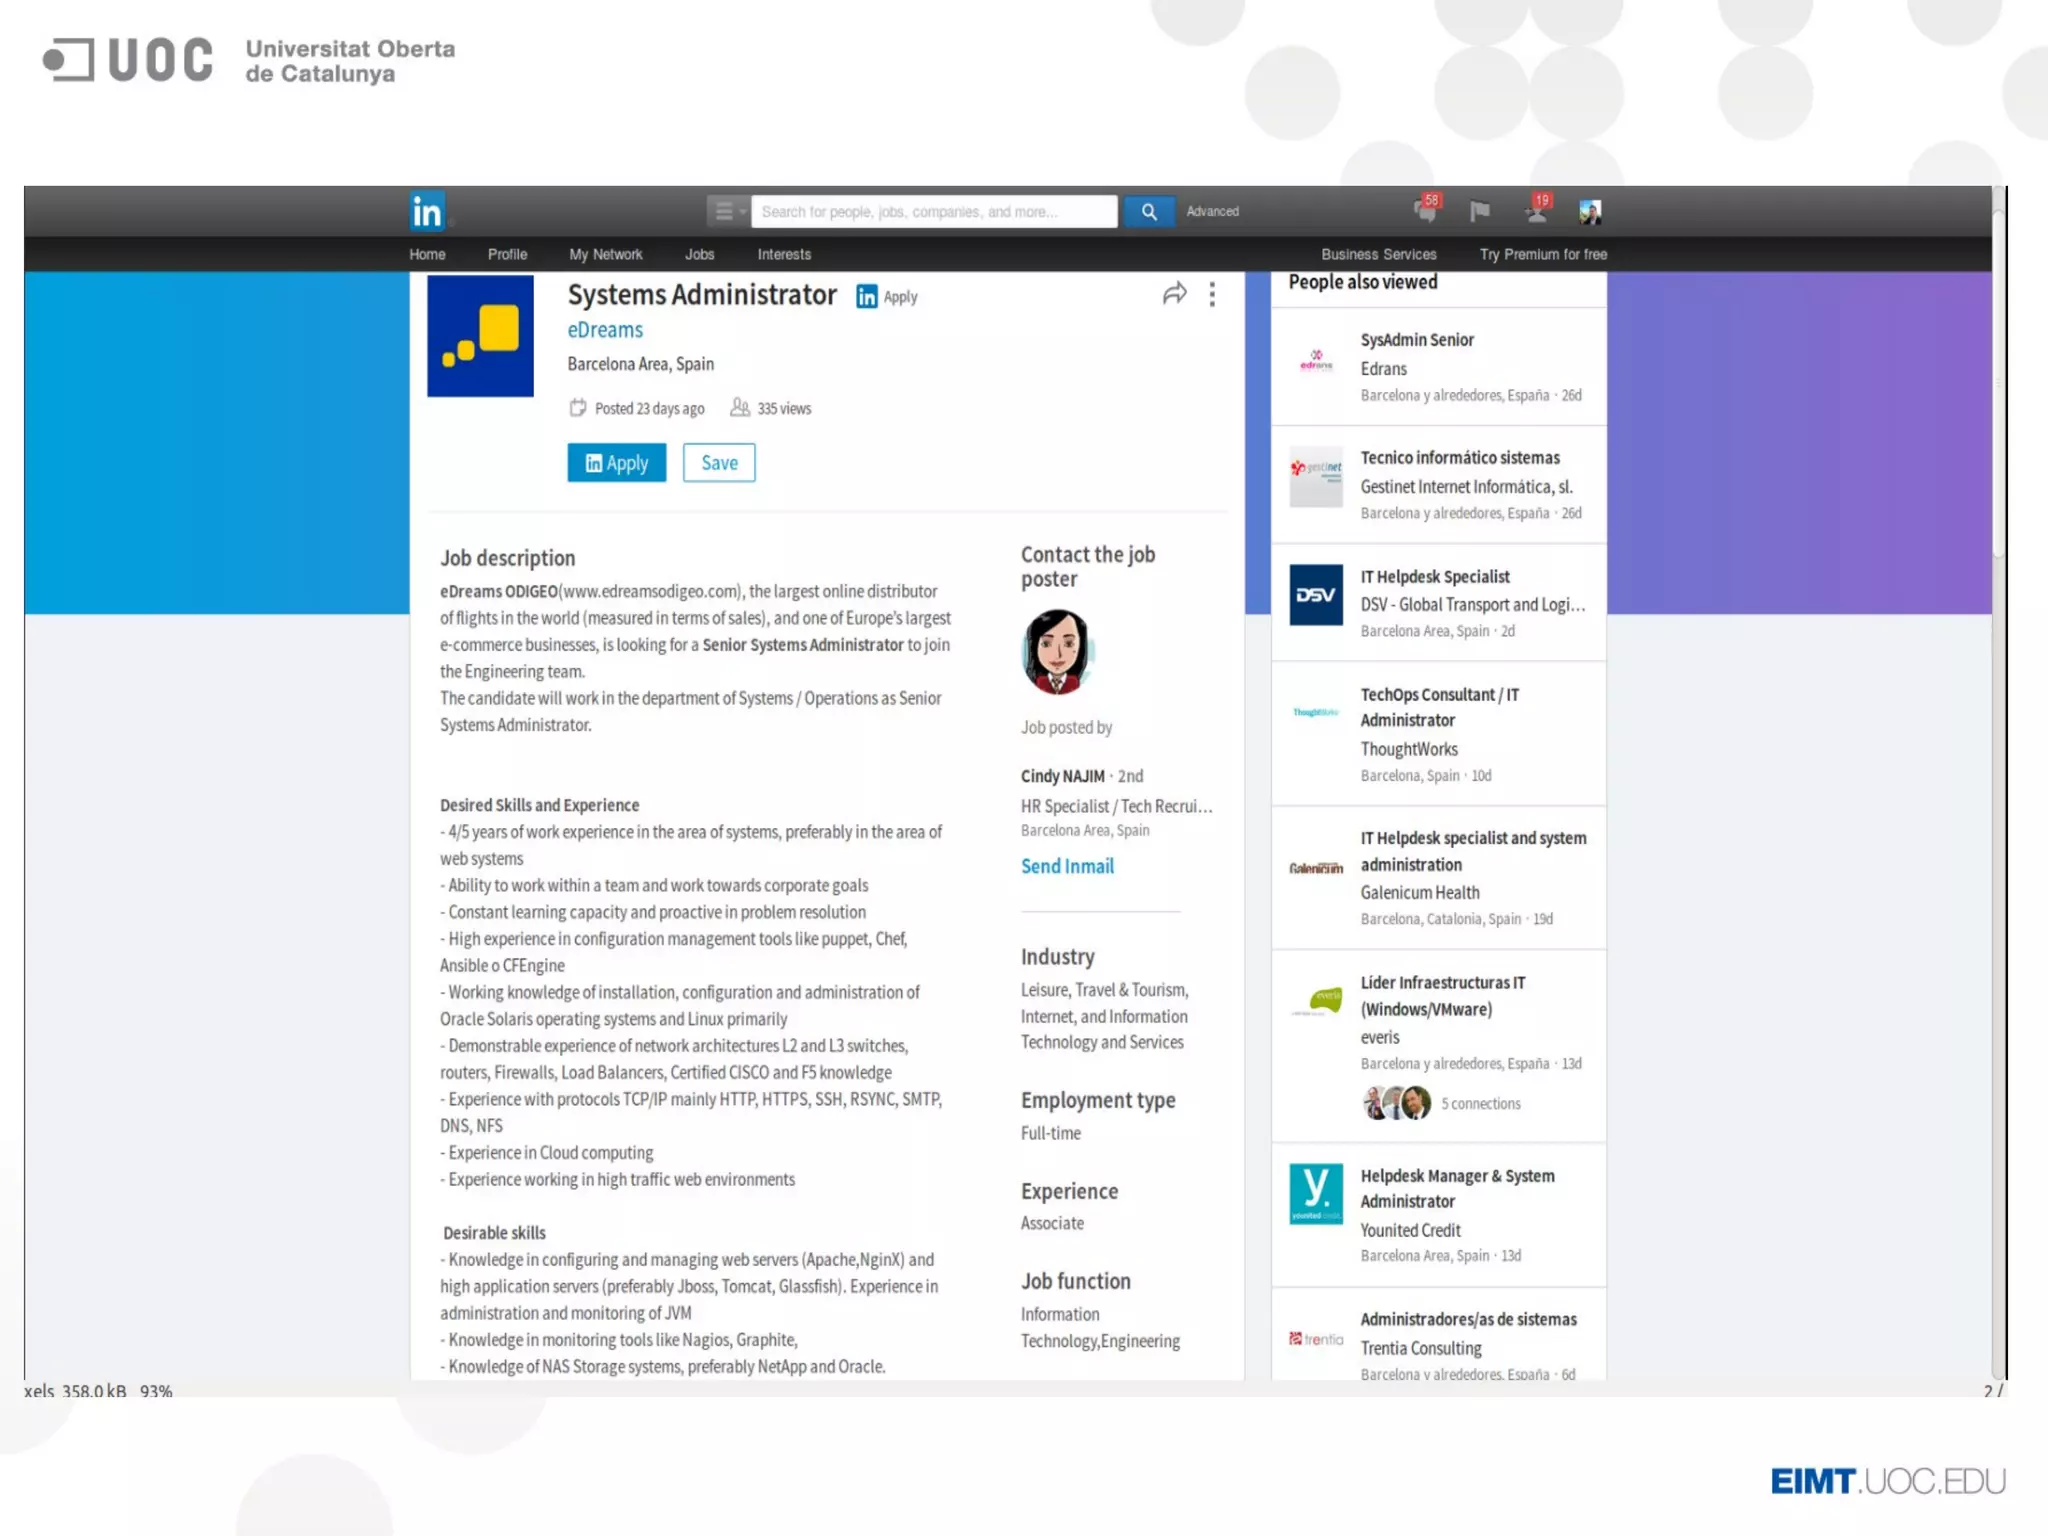Click the LinkedIn search input field
This screenshot has height=1536, width=2048.
coord(933,211)
